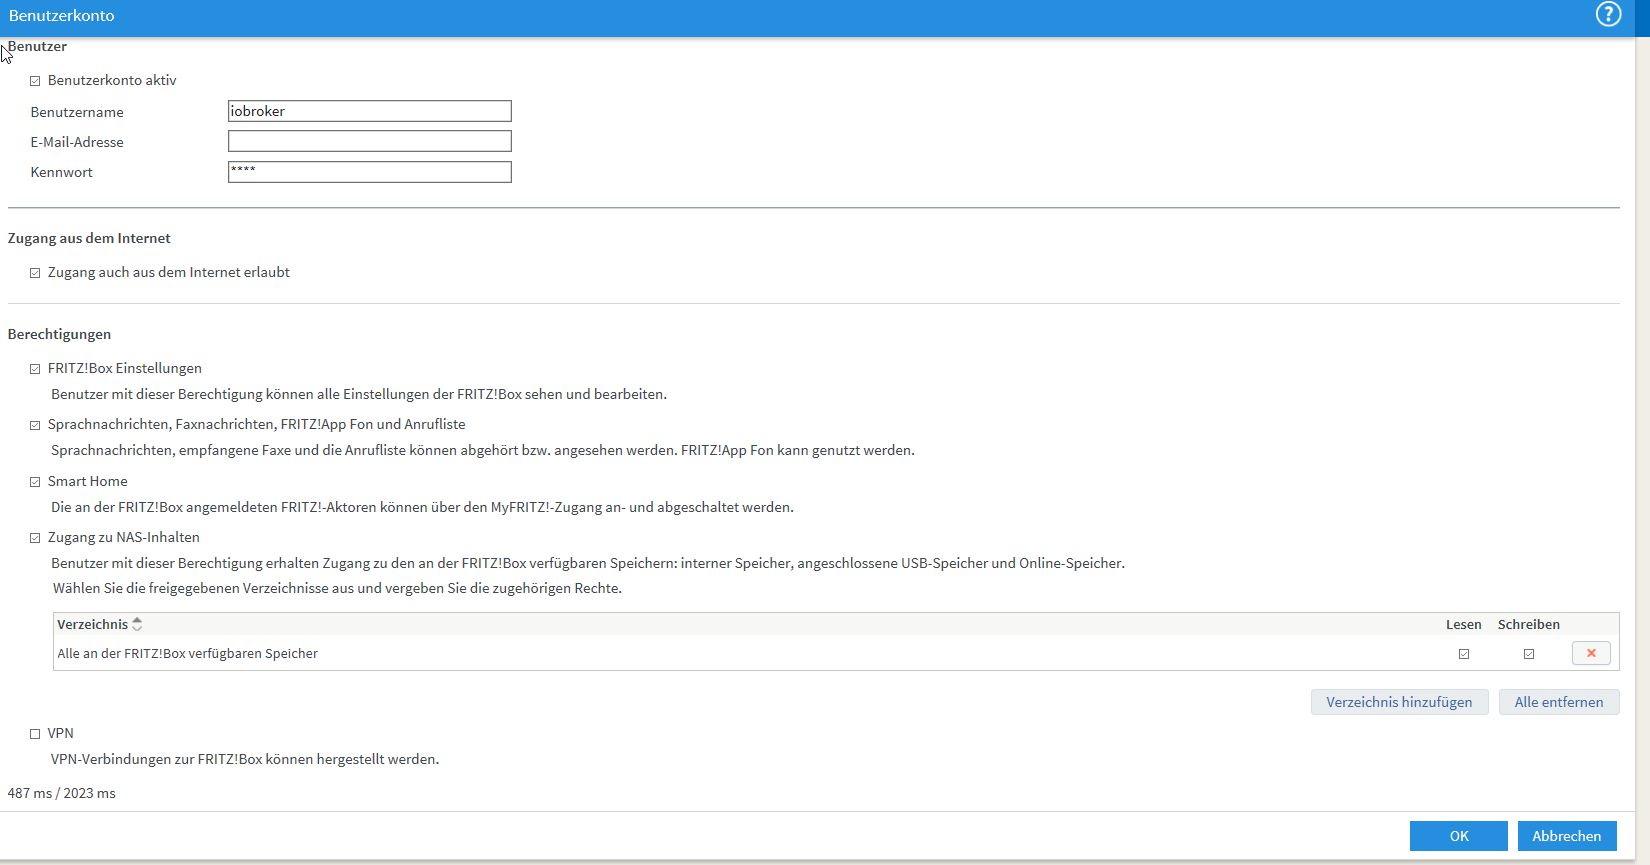
Task: Click 'Wählen Sie die freigegebenen Verzeichnisse' text
Action: click(337, 588)
